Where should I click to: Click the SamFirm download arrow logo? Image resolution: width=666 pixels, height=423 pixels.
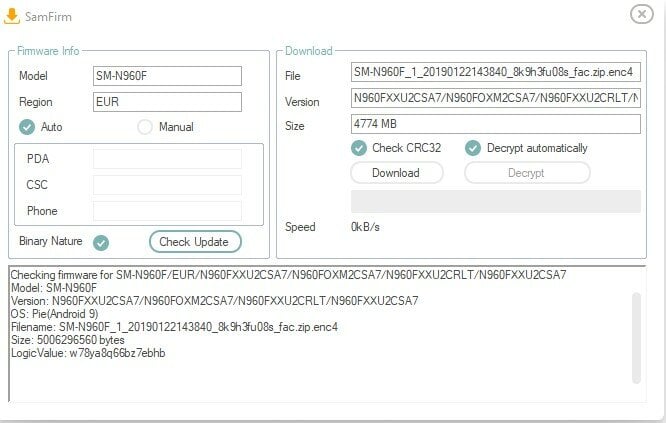tap(11, 16)
